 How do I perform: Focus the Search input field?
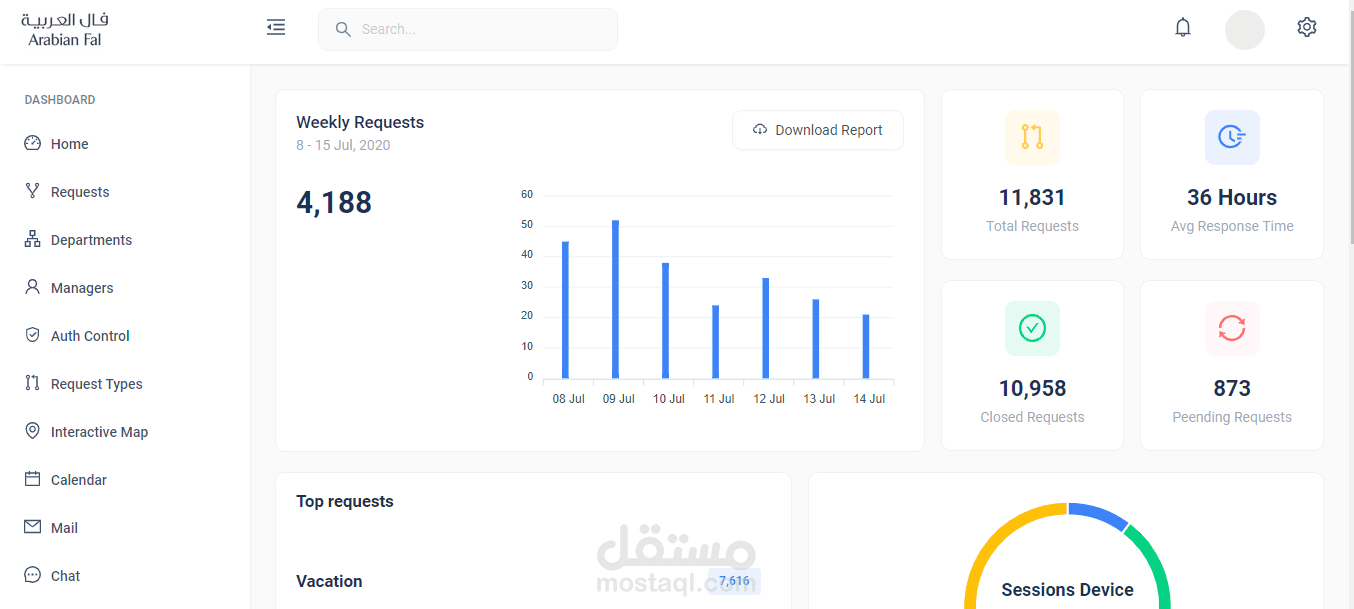[468, 30]
